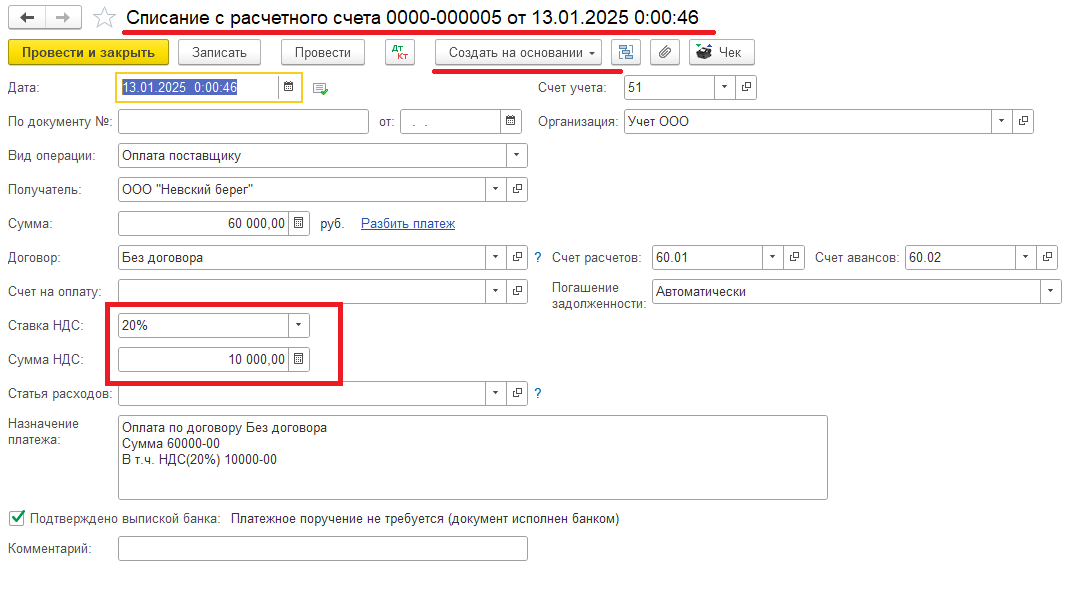Open the document structure icon

(x=626, y=52)
